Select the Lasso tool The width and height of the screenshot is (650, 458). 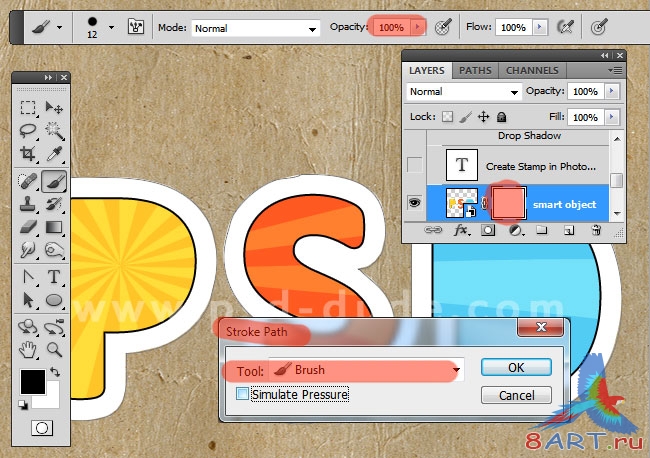coord(28,131)
